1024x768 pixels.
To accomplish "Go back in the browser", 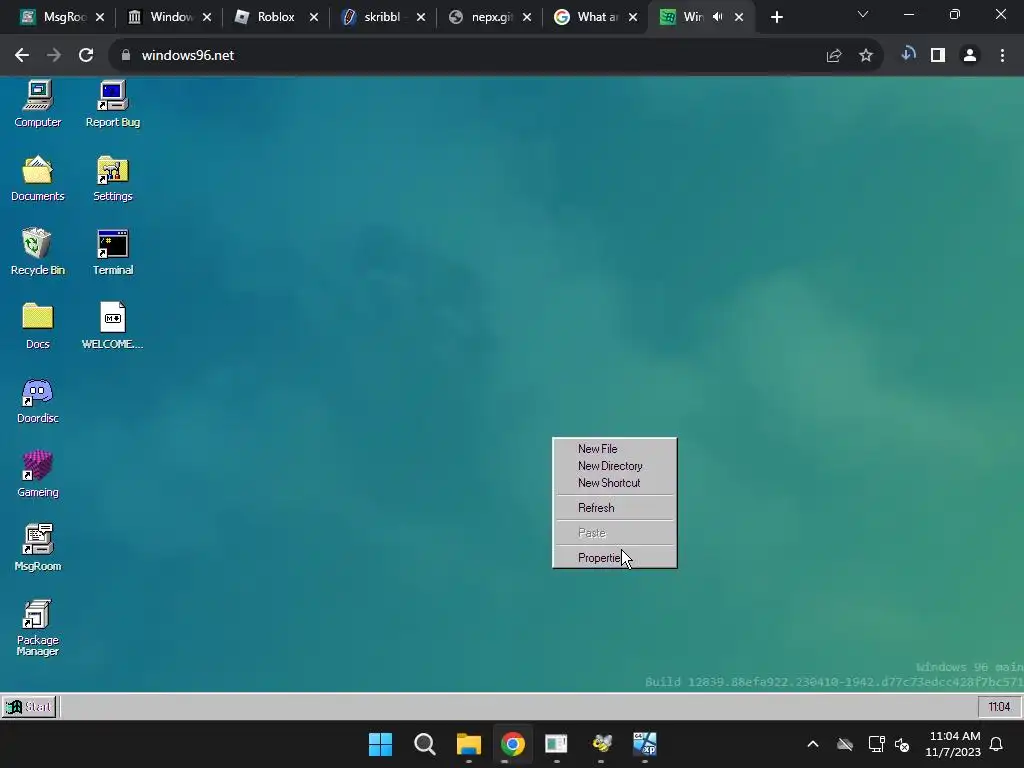I will click(22, 56).
